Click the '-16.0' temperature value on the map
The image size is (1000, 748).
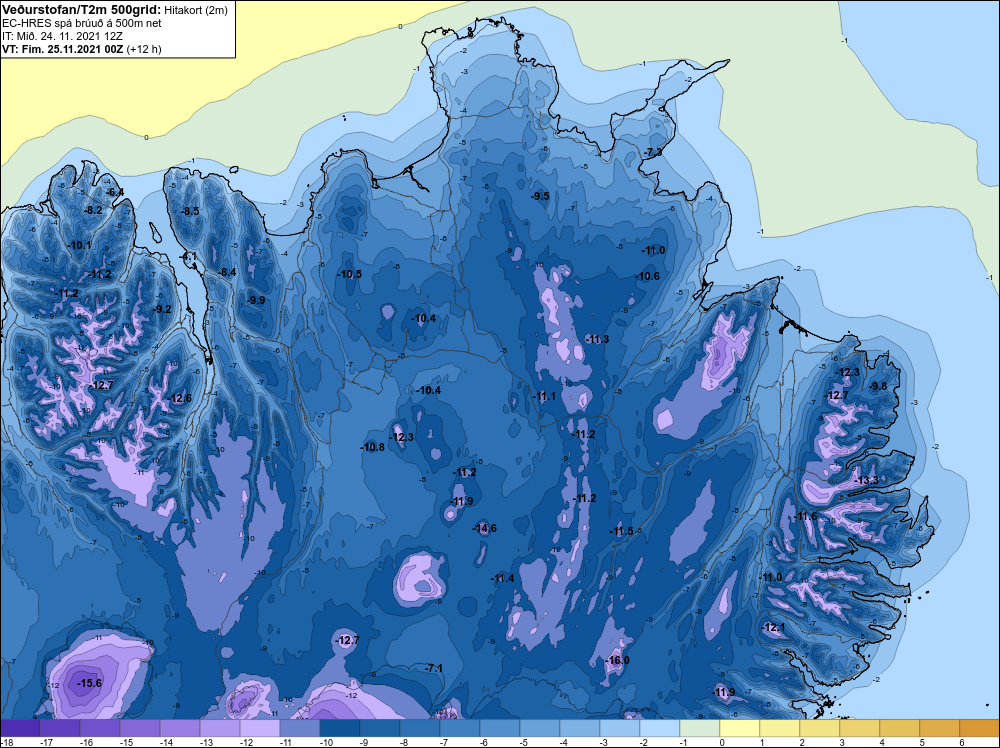617,660
